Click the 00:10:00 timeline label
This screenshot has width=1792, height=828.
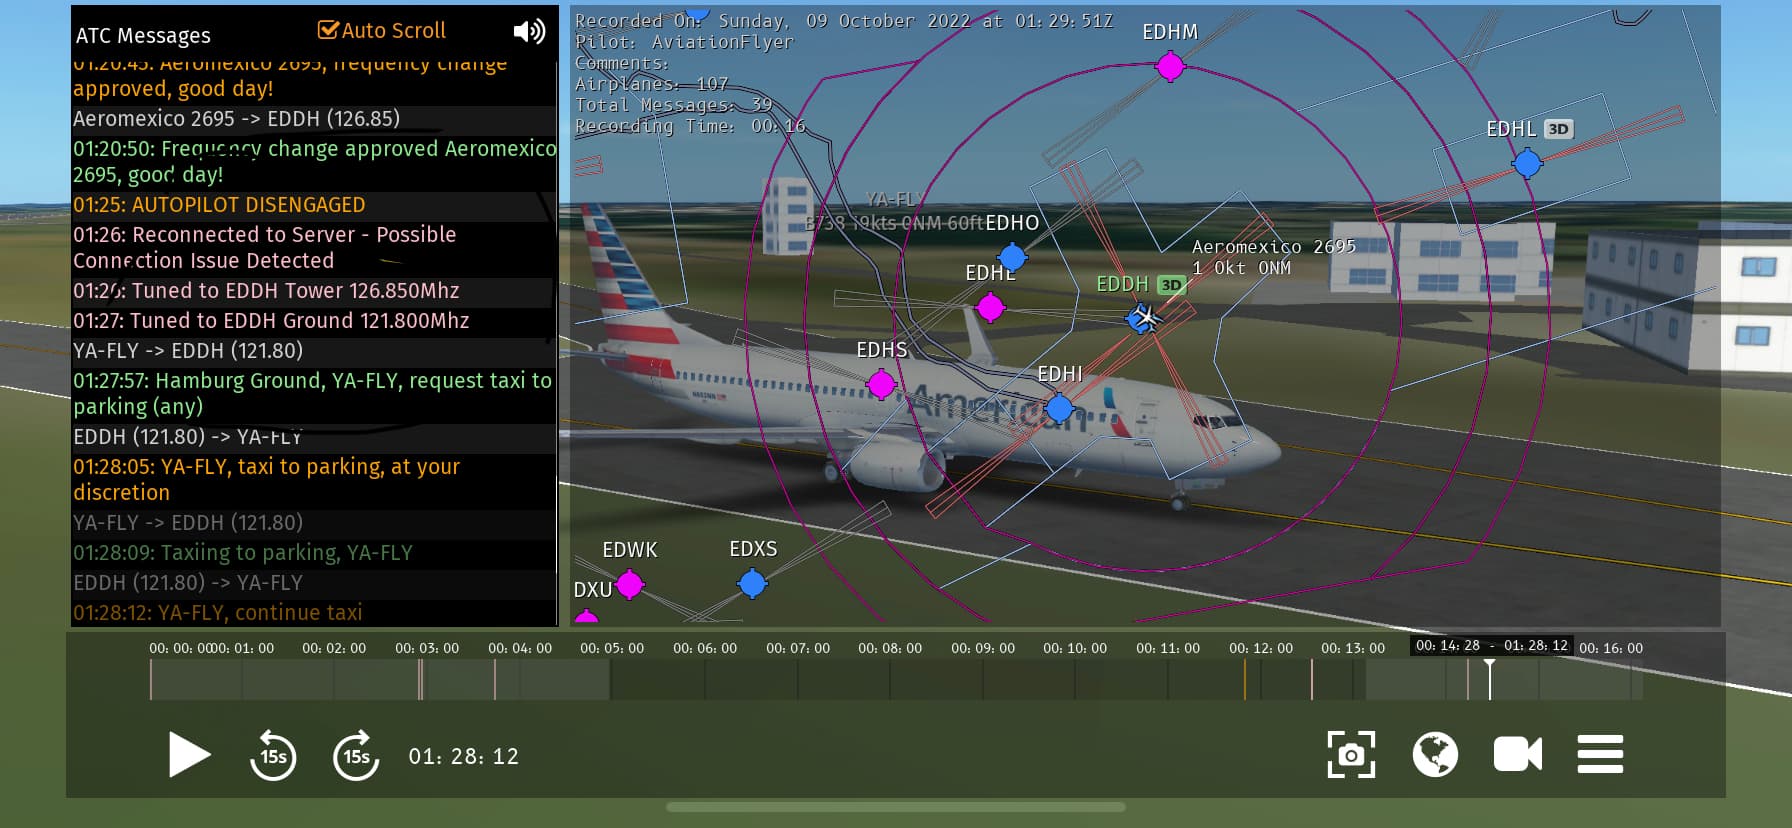[x=1075, y=648]
